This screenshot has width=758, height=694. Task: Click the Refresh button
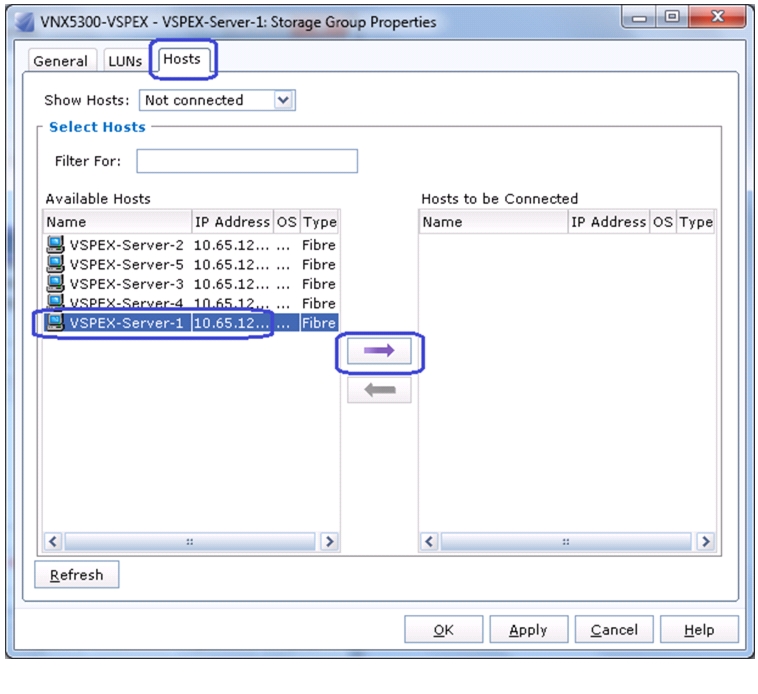click(x=76, y=575)
